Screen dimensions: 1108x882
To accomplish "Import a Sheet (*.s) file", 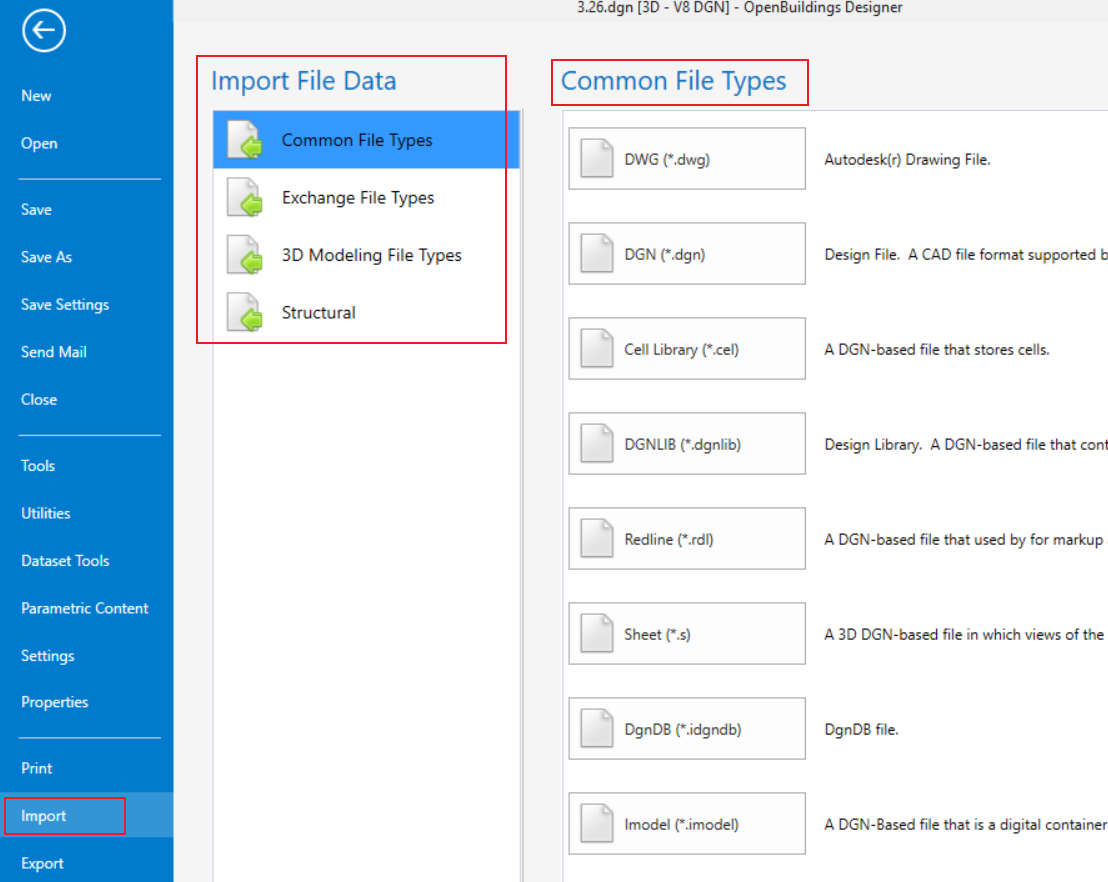I will [x=687, y=634].
